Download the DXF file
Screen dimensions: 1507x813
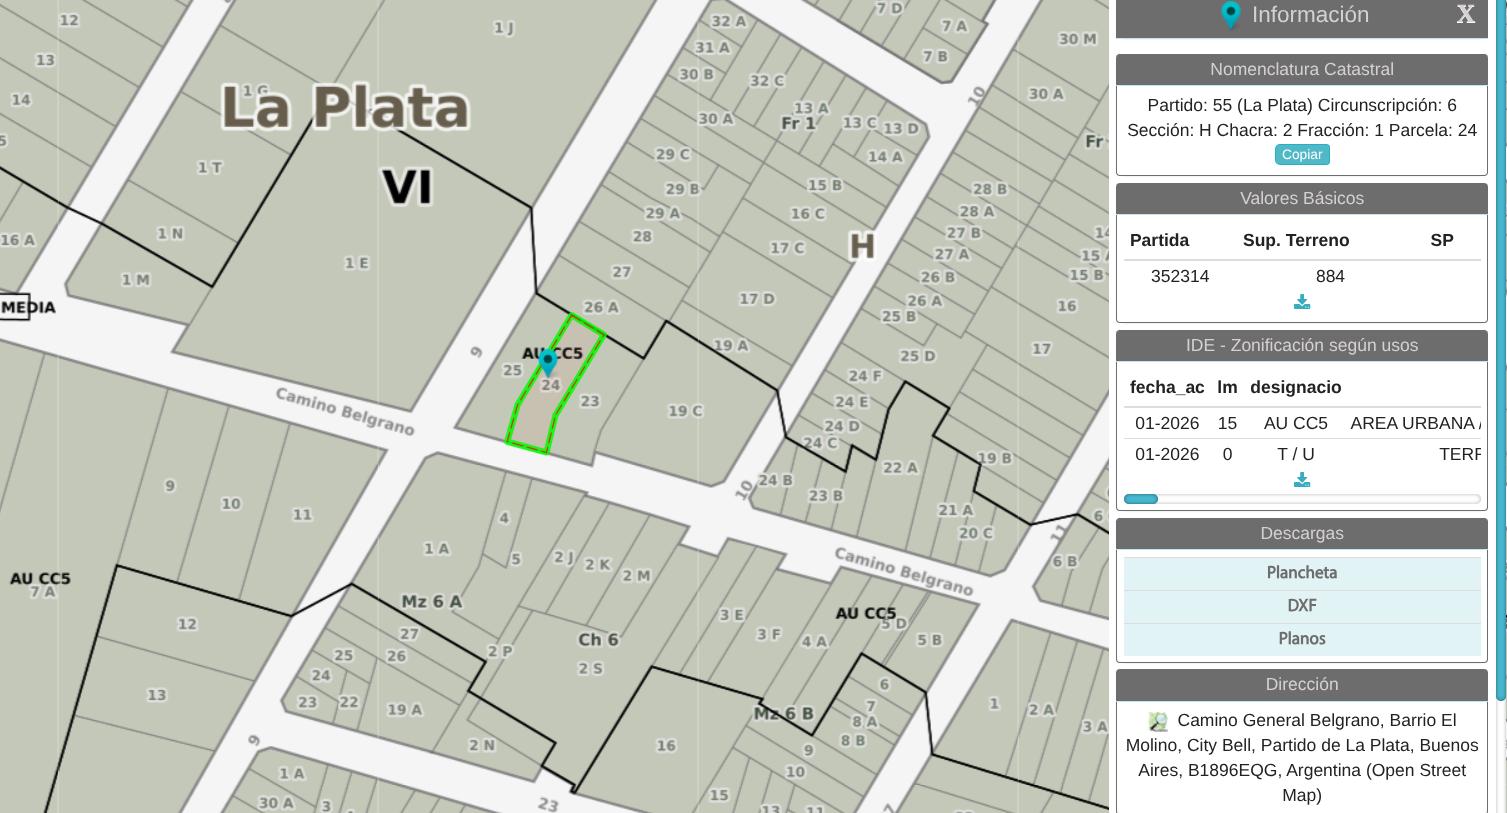point(1302,606)
